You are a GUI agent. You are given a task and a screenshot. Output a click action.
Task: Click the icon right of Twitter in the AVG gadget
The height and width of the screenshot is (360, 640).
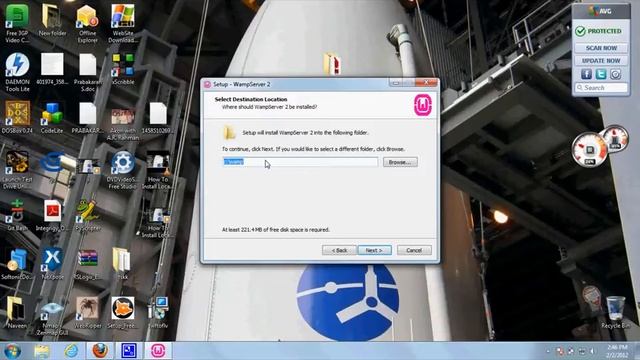click(x=616, y=74)
